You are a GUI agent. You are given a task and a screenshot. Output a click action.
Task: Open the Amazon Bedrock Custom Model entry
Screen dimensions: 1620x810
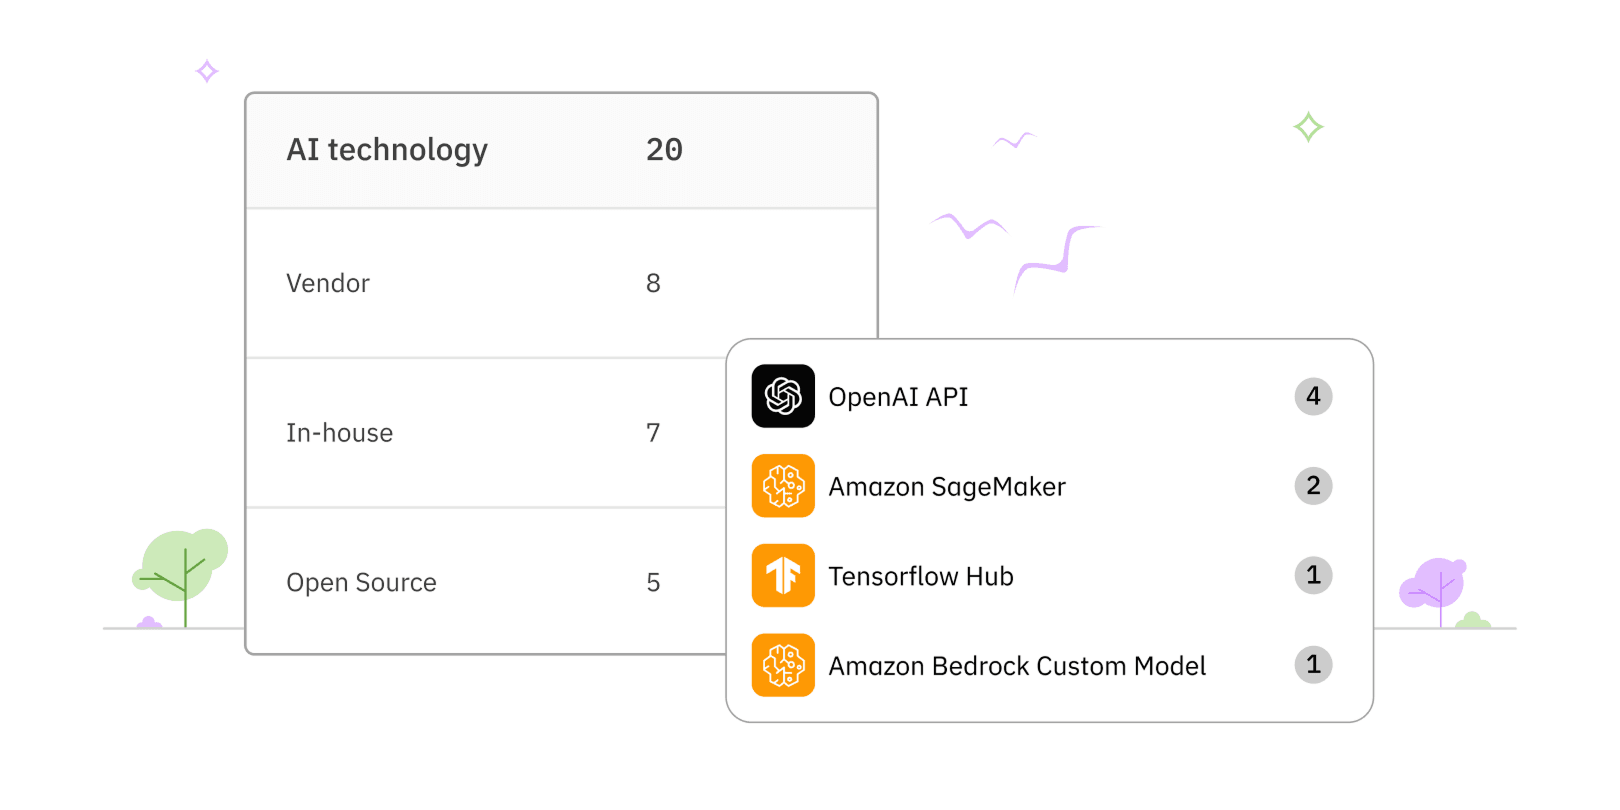point(1017,666)
